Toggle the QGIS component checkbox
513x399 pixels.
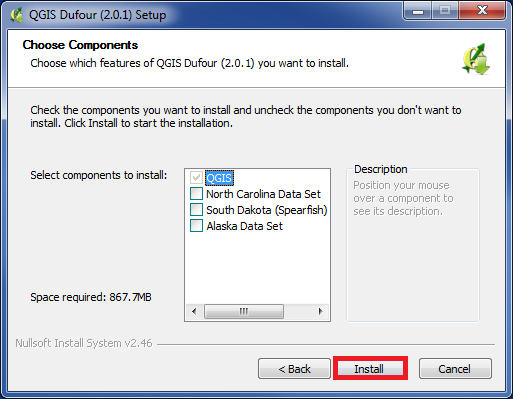196,178
